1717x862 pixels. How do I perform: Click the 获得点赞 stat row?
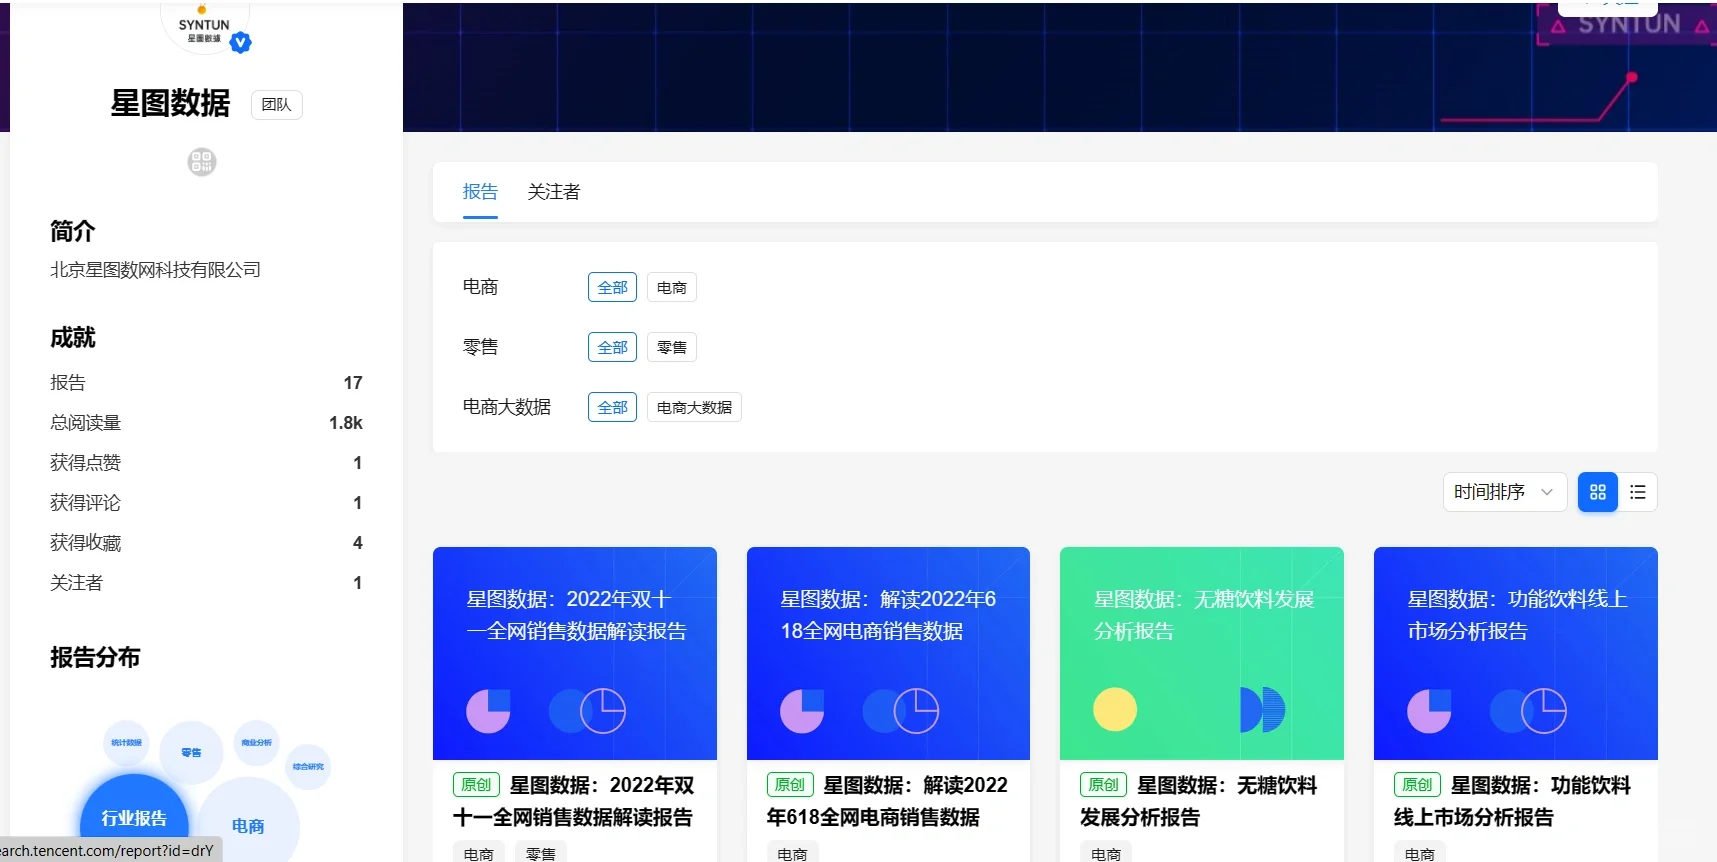206,463
